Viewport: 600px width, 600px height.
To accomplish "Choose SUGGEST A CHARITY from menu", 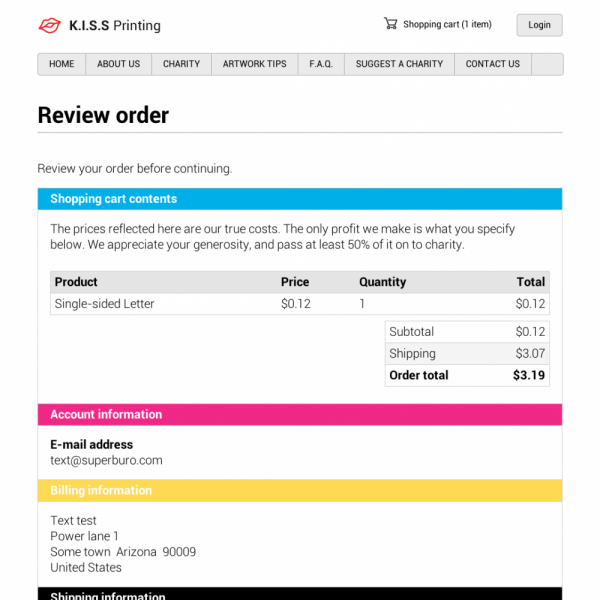I will (399, 64).
